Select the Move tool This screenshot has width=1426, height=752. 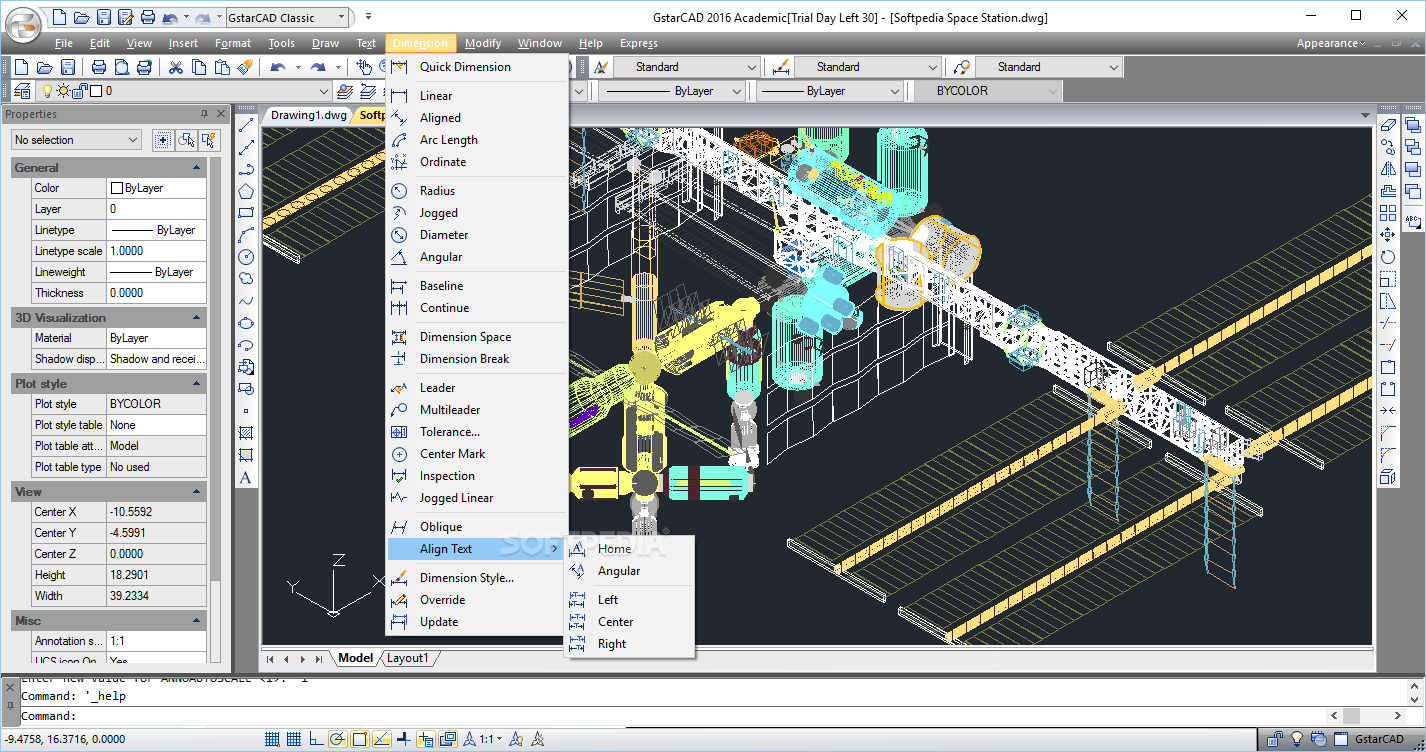point(1387,235)
